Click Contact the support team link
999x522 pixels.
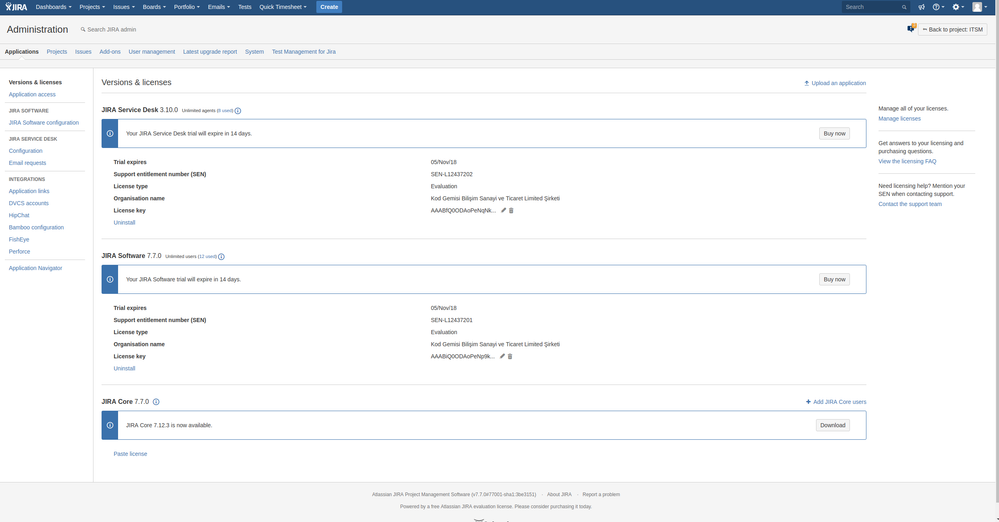(x=910, y=204)
